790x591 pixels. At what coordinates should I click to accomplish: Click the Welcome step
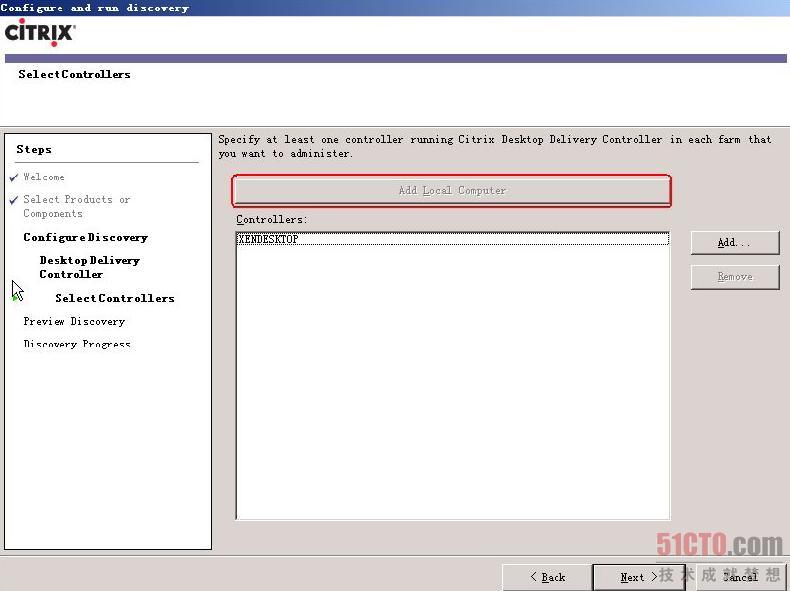[44, 177]
